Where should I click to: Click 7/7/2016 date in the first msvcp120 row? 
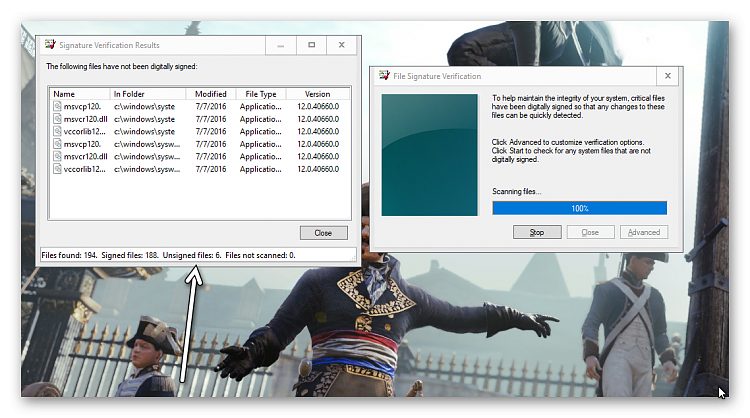pos(210,106)
